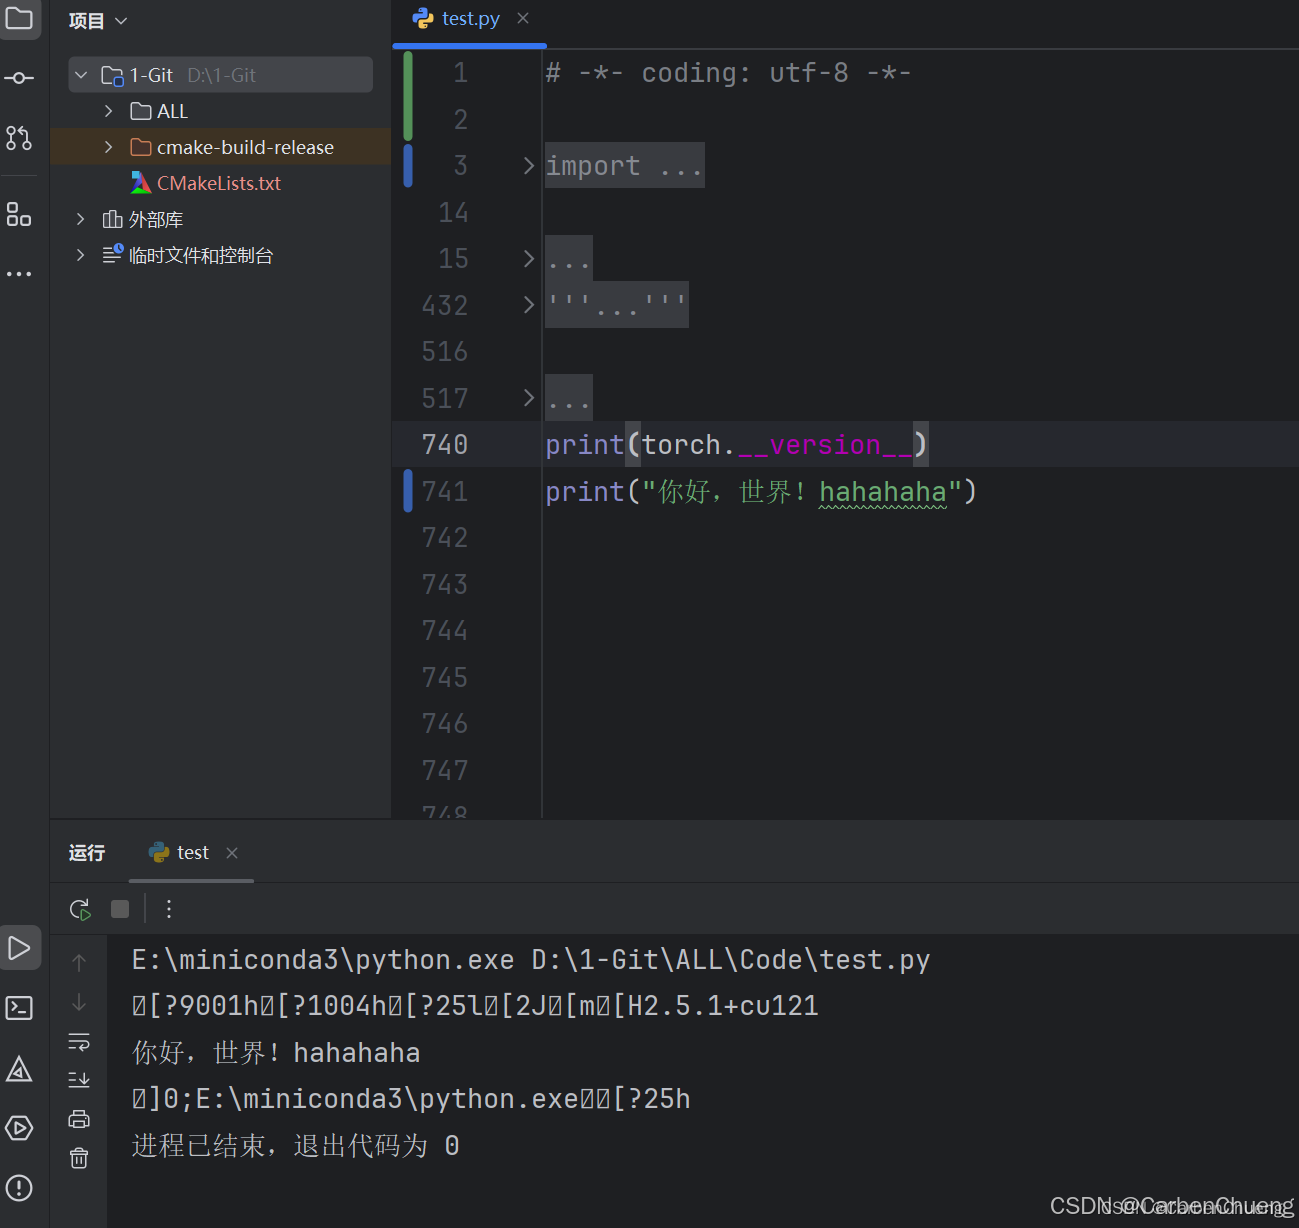Click the change marker beside line 3

click(408, 166)
